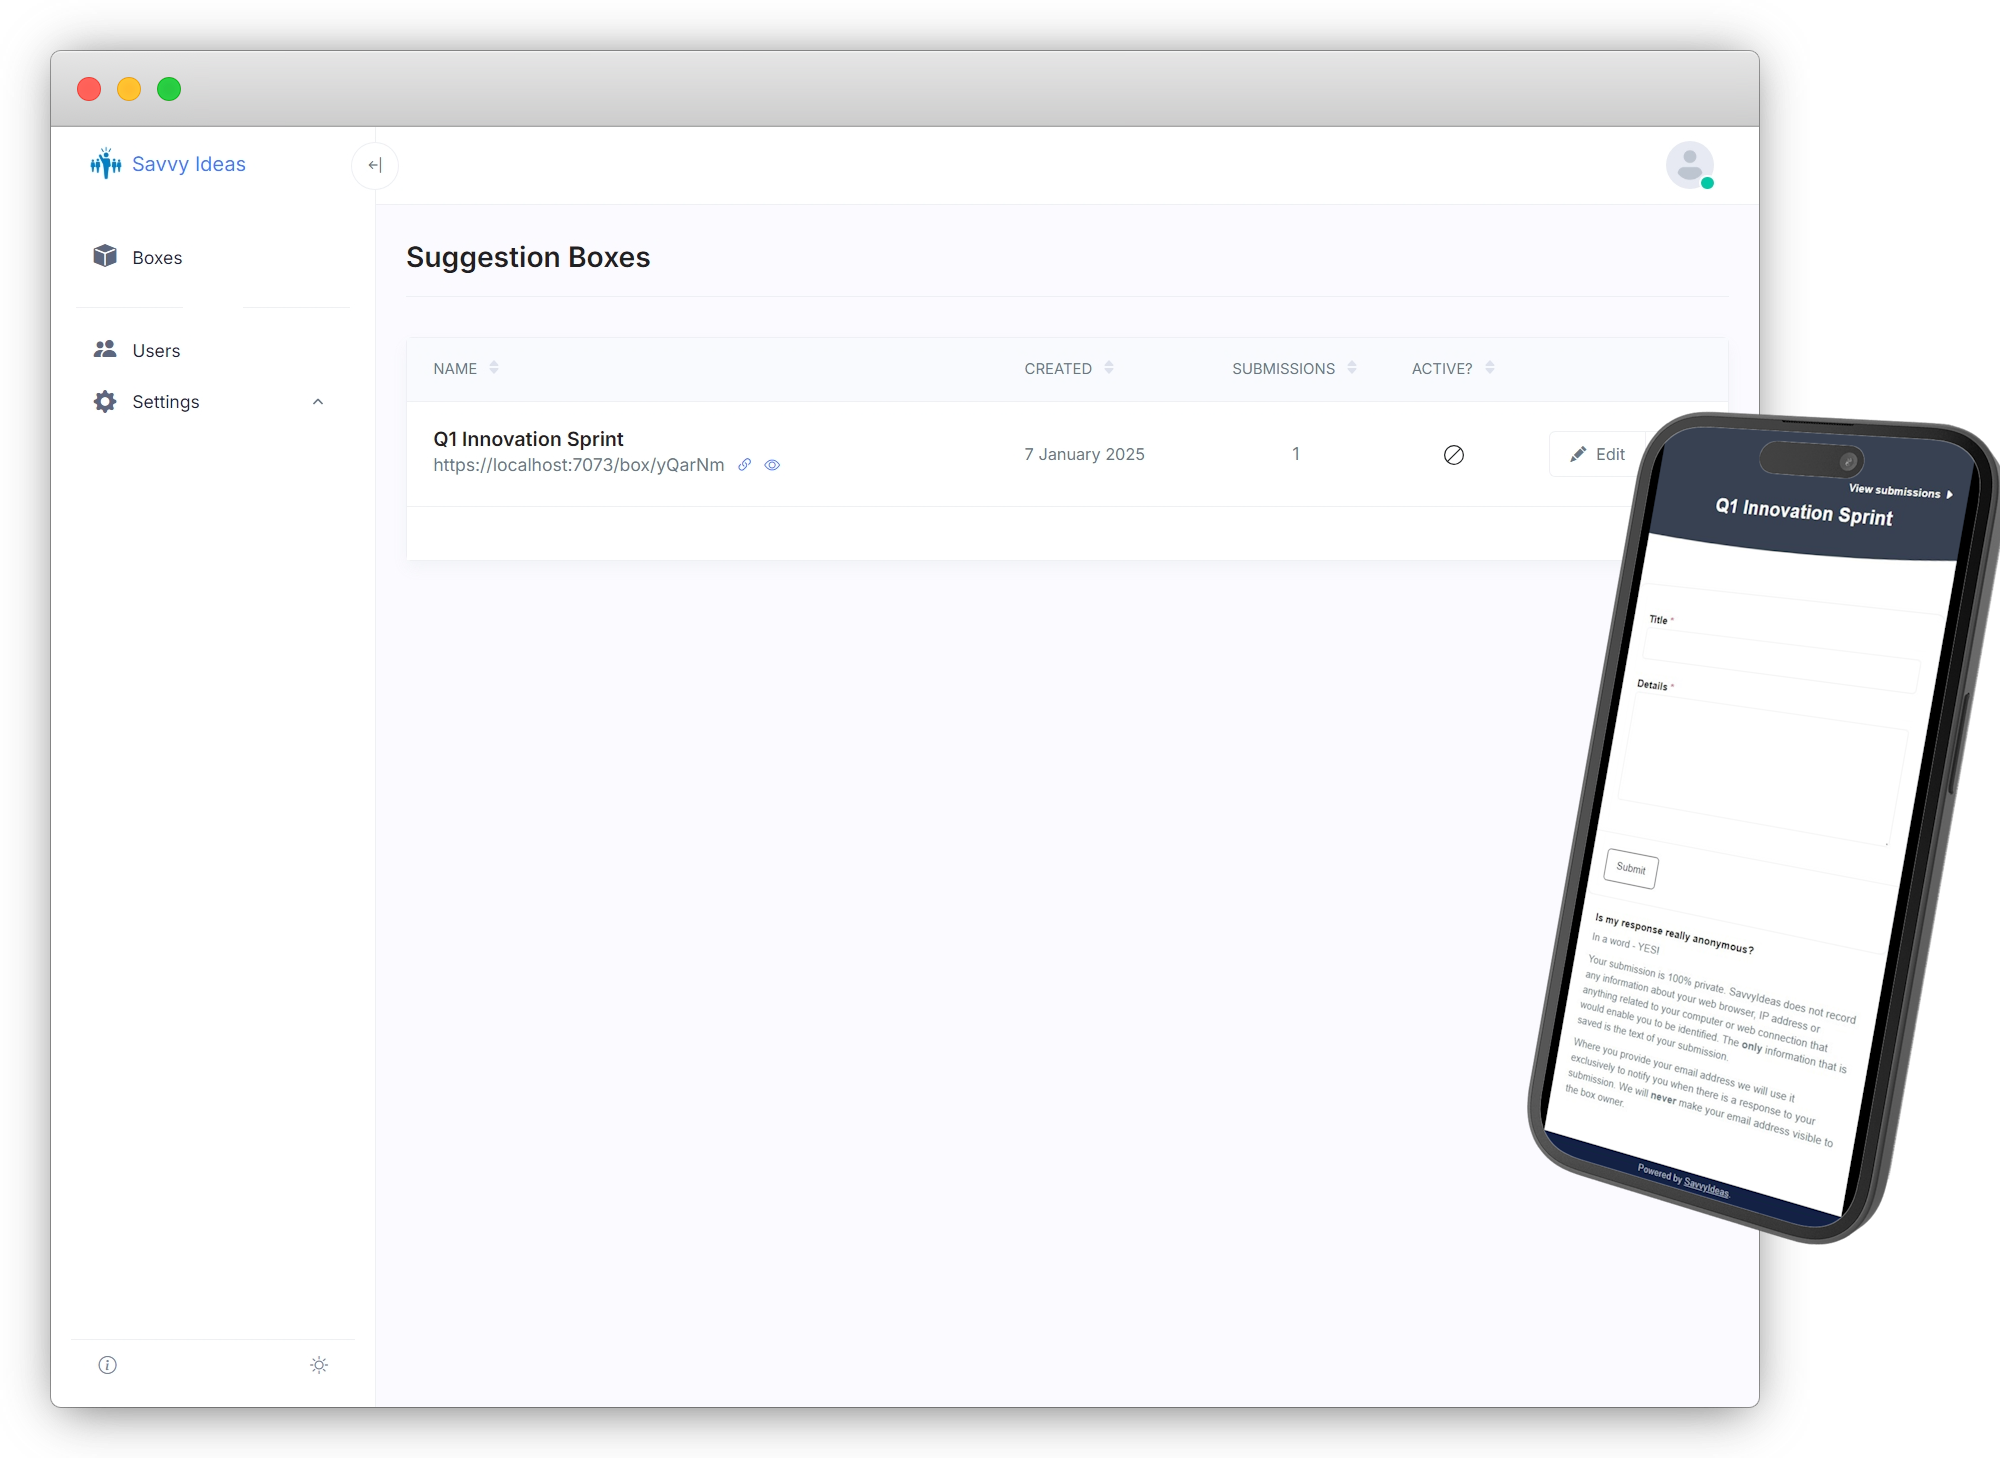Screen dimensions: 2000x1458
Task: Click the edit pencil icon for Q1 Innovation Sprint
Action: point(1578,453)
